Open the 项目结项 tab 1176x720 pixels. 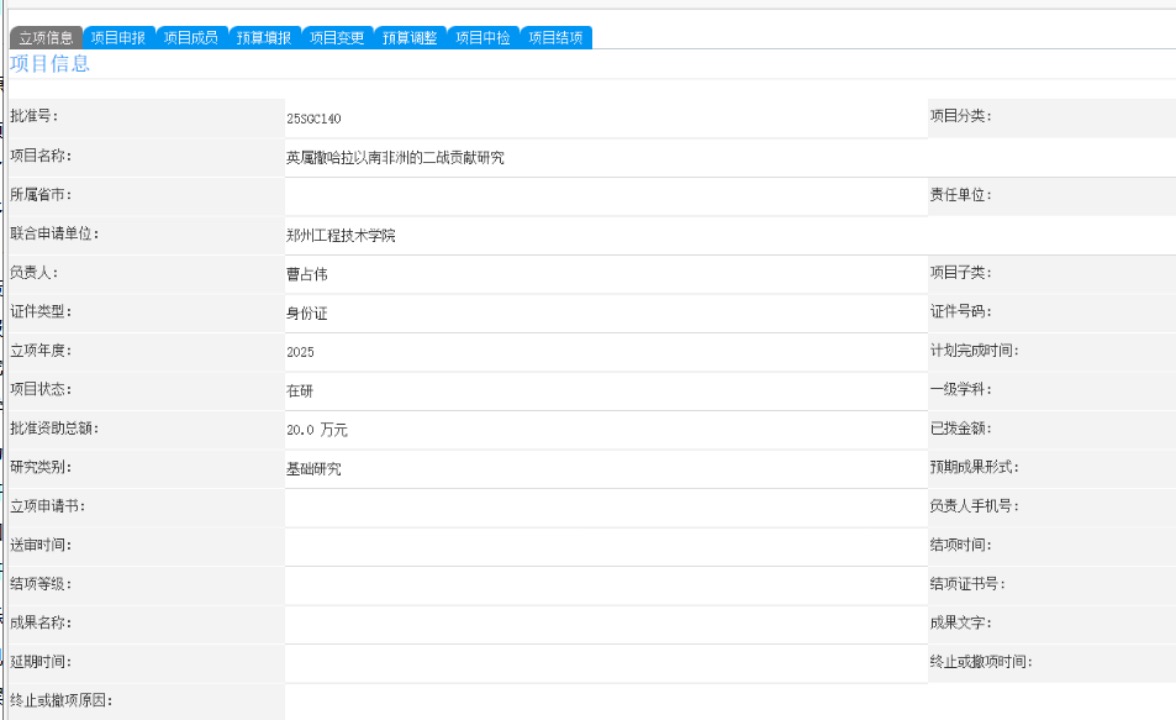pyautogui.click(x=556, y=38)
